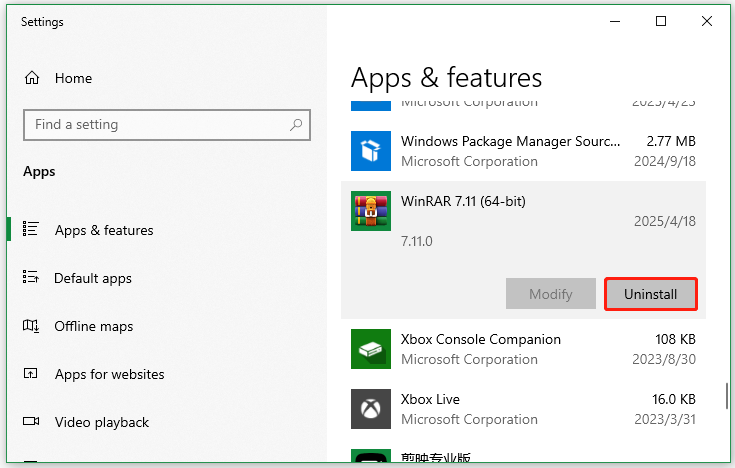Click the Default apps icon
This screenshot has width=735, height=468.
click(x=30, y=277)
